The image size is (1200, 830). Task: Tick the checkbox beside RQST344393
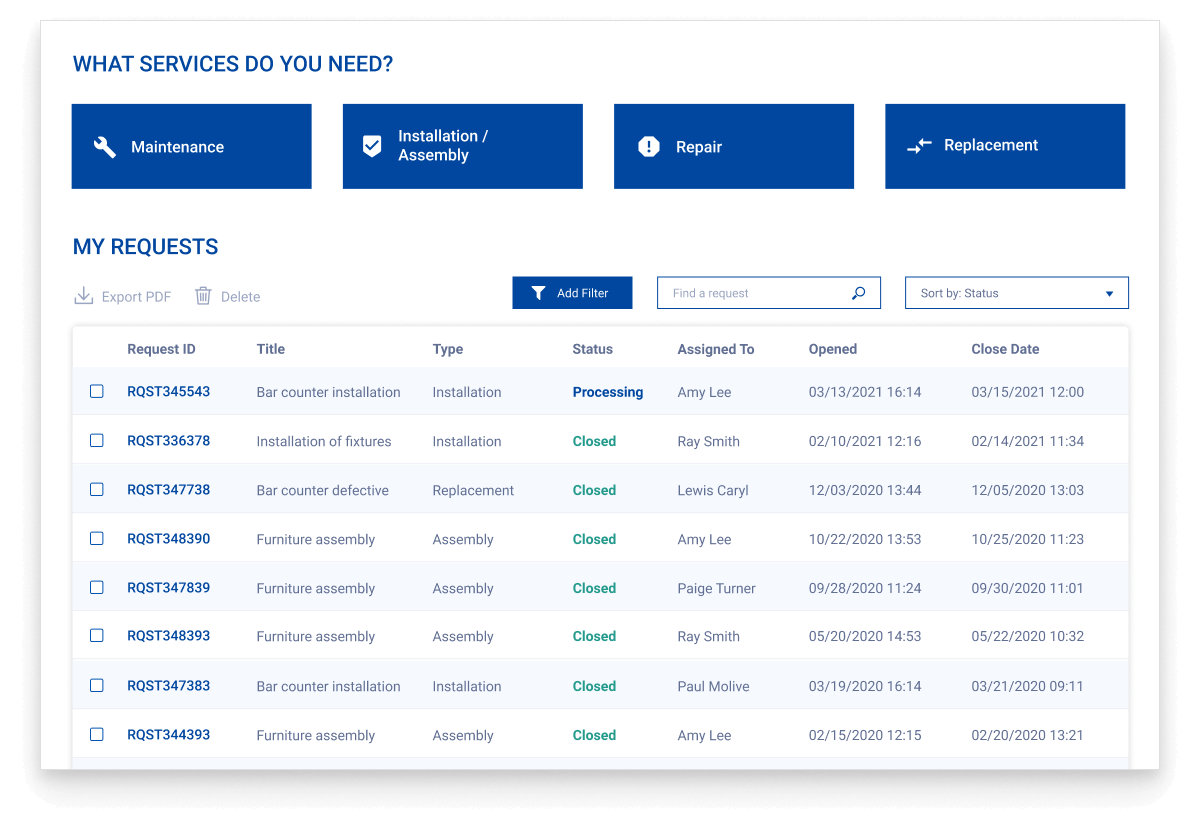click(x=97, y=735)
